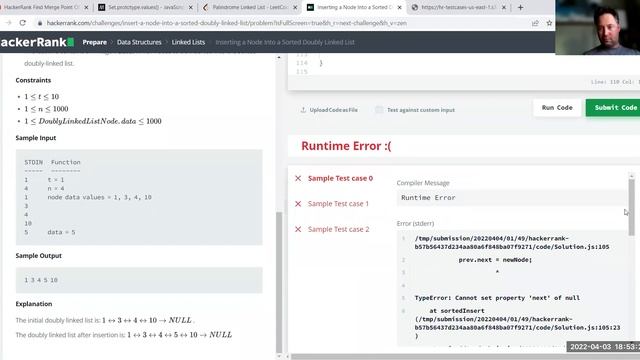This screenshot has height=360, width=640.
Task: Switch to HackerRank Find Merge Point tab
Action: pyautogui.click(x=41, y=7)
